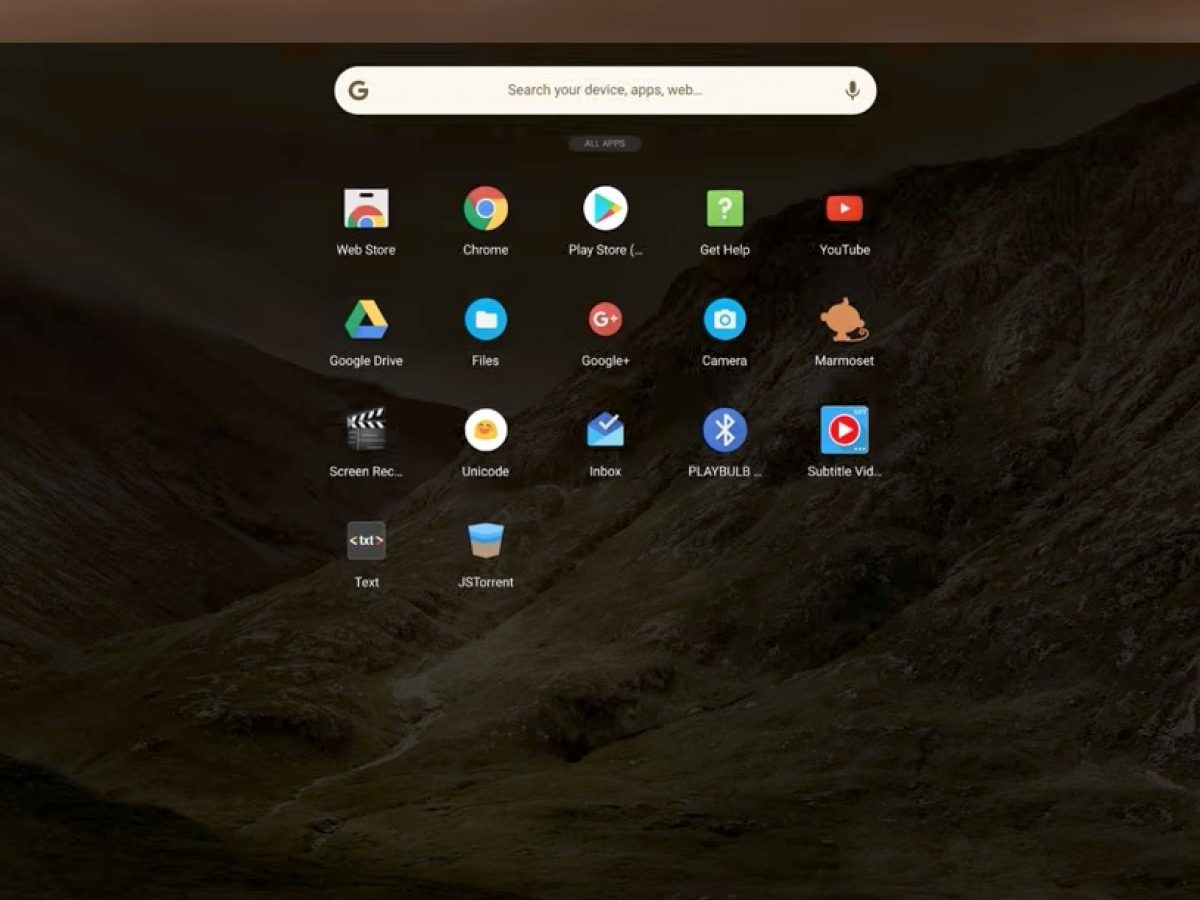Launch the Text editor app
The height and width of the screenshot is (900, 1200).
[366, 541]
